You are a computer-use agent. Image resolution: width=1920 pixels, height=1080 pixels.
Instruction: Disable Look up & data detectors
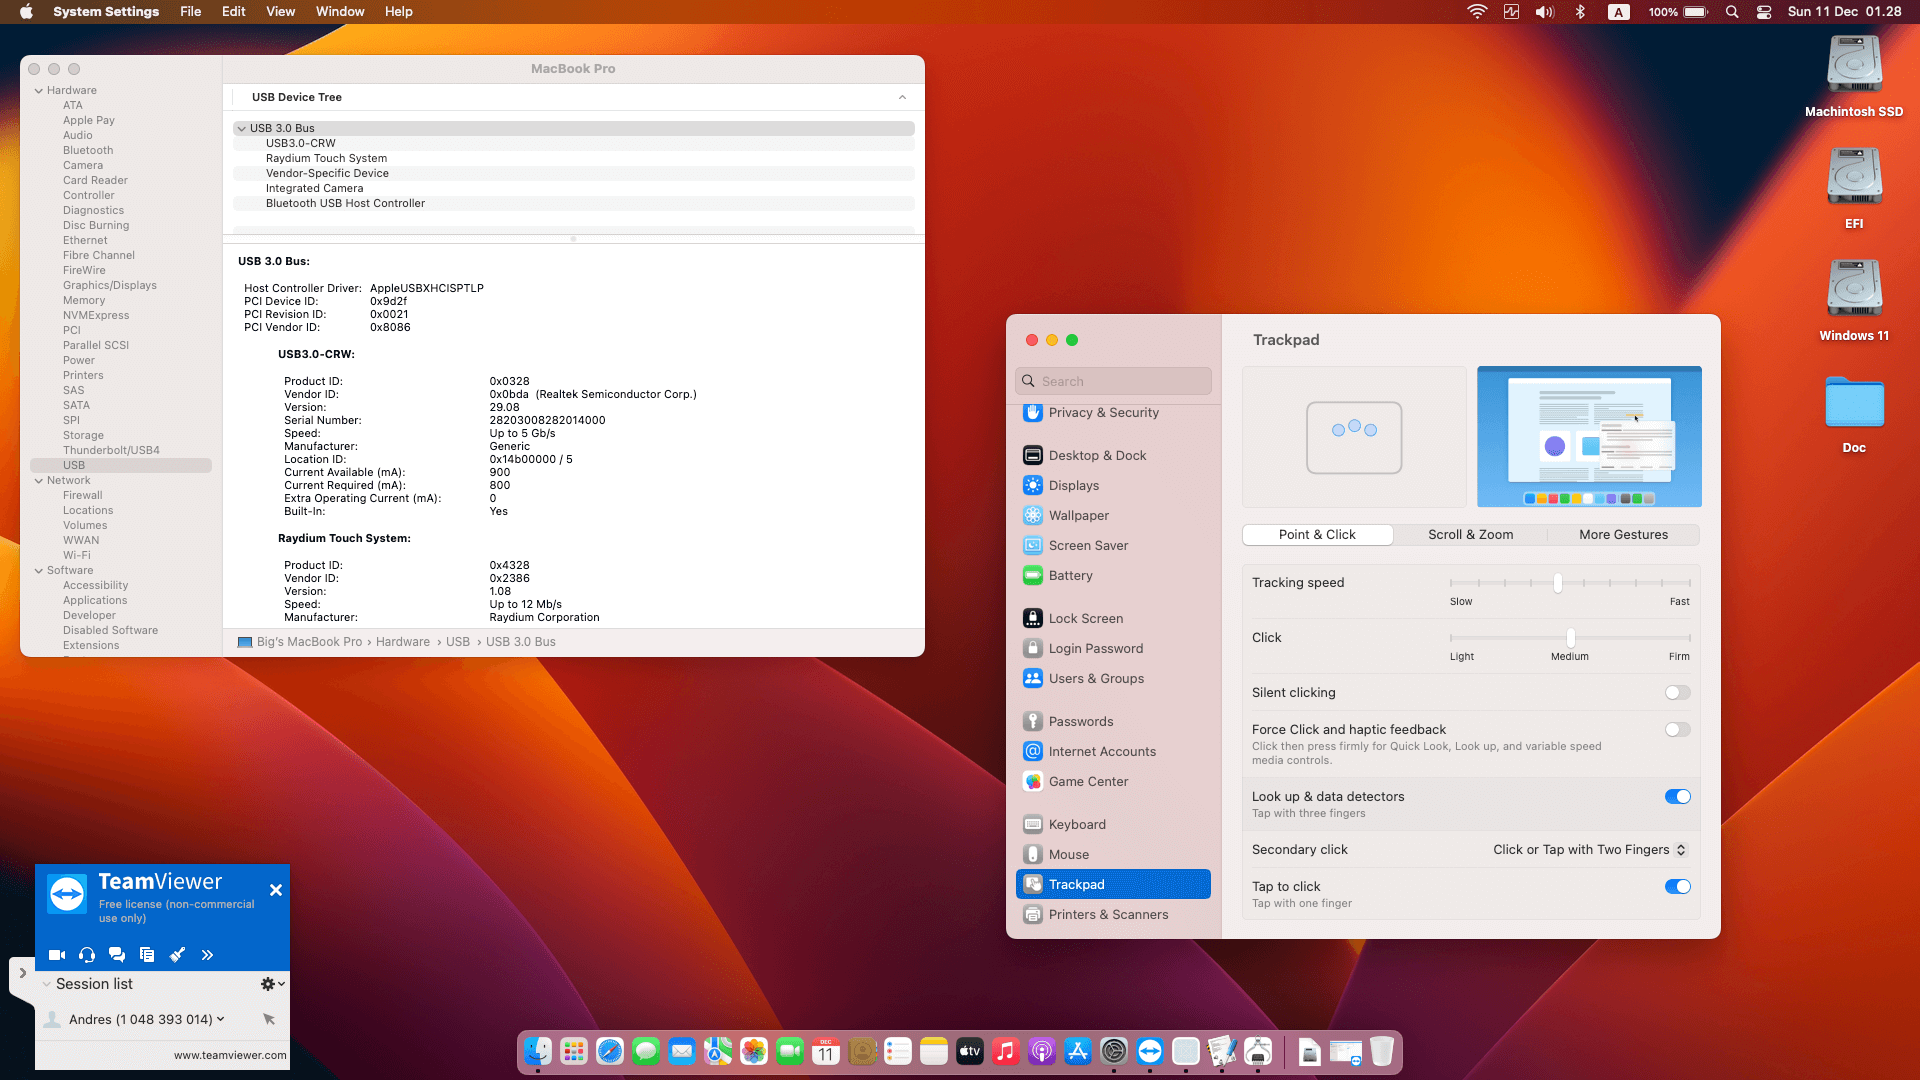[x=1677, y=797]
